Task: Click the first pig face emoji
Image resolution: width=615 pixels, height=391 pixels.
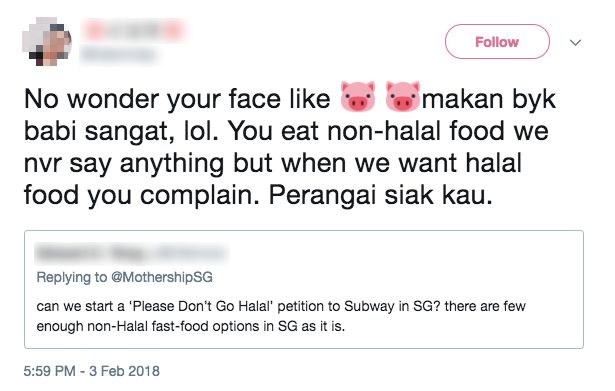Action: click(x=357, y=96)
